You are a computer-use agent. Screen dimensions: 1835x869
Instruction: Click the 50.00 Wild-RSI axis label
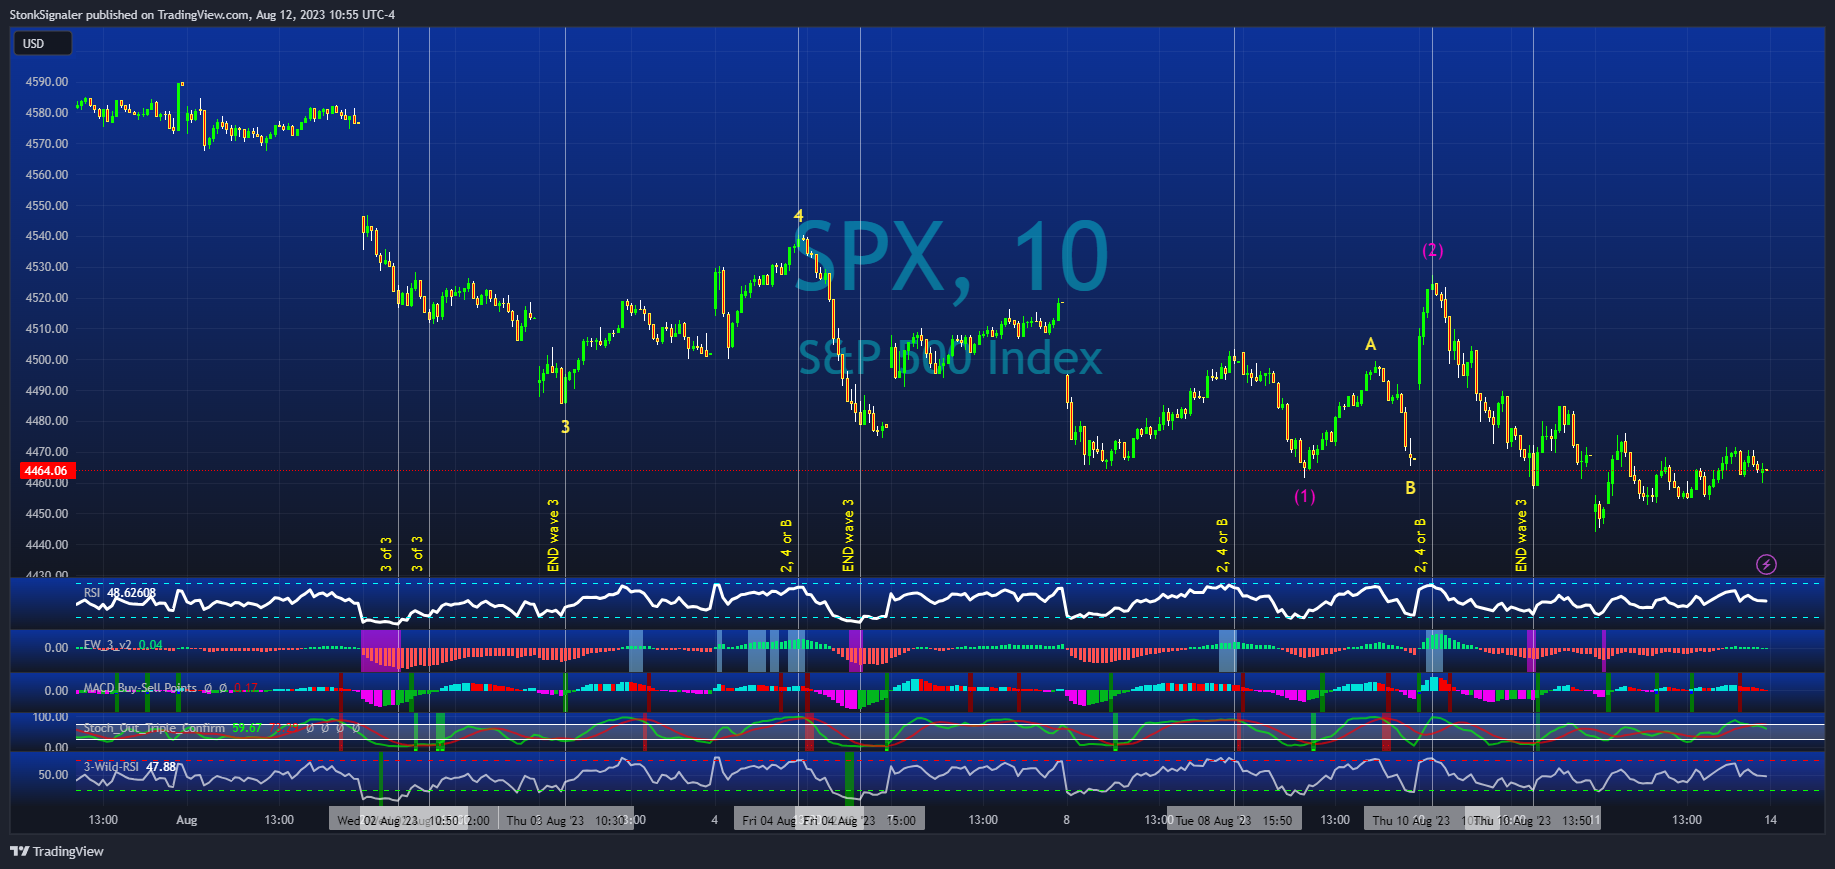tap(53, 775)
